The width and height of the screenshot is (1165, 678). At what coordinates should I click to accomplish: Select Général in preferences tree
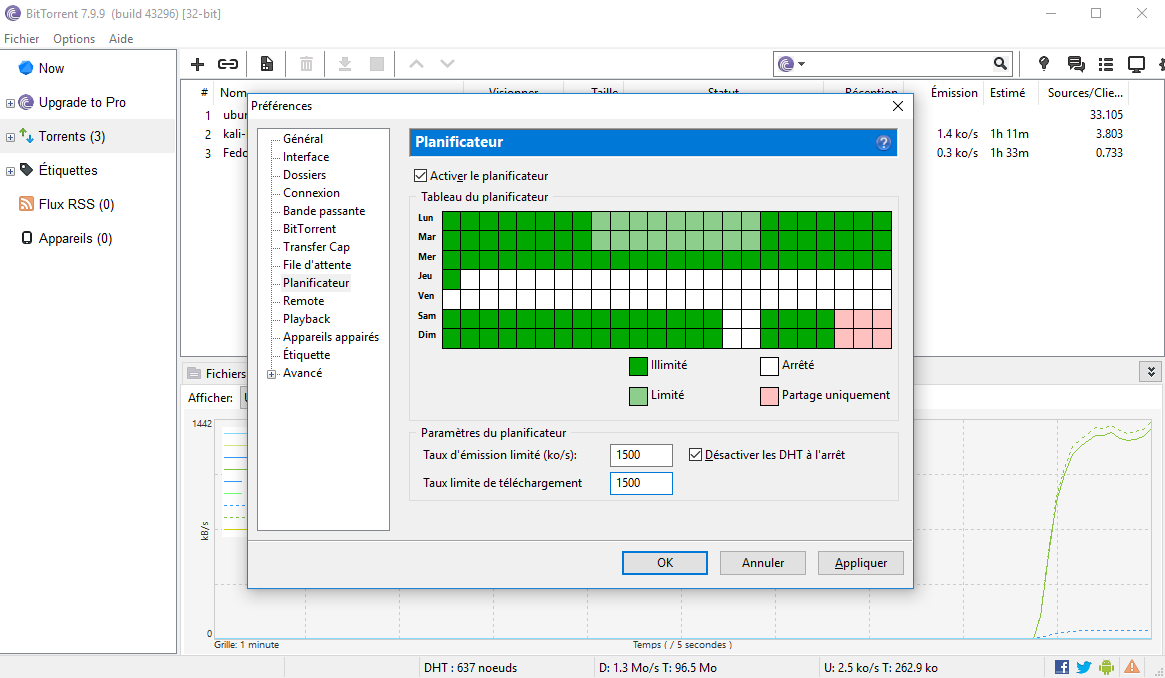coord(303,139)
